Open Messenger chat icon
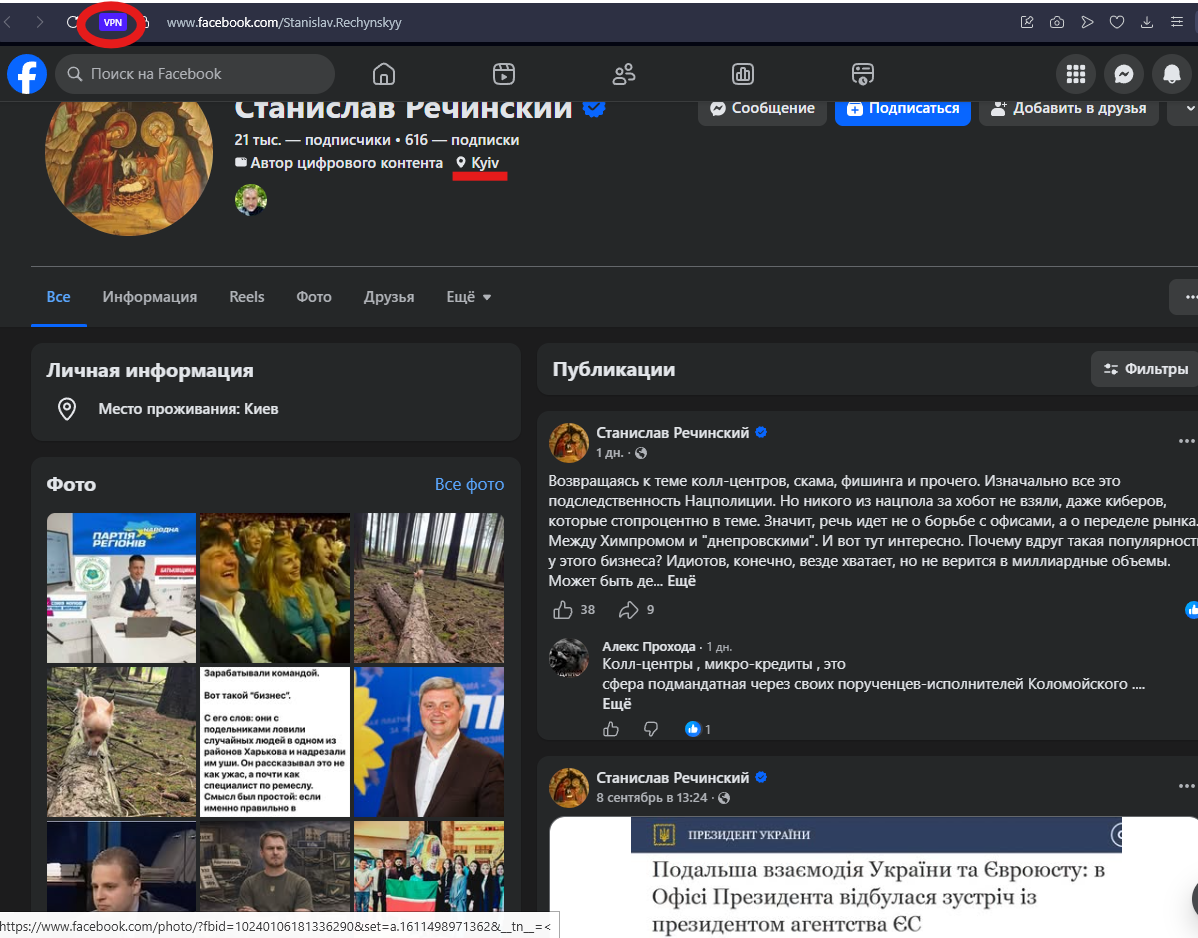 point(1123,74)
